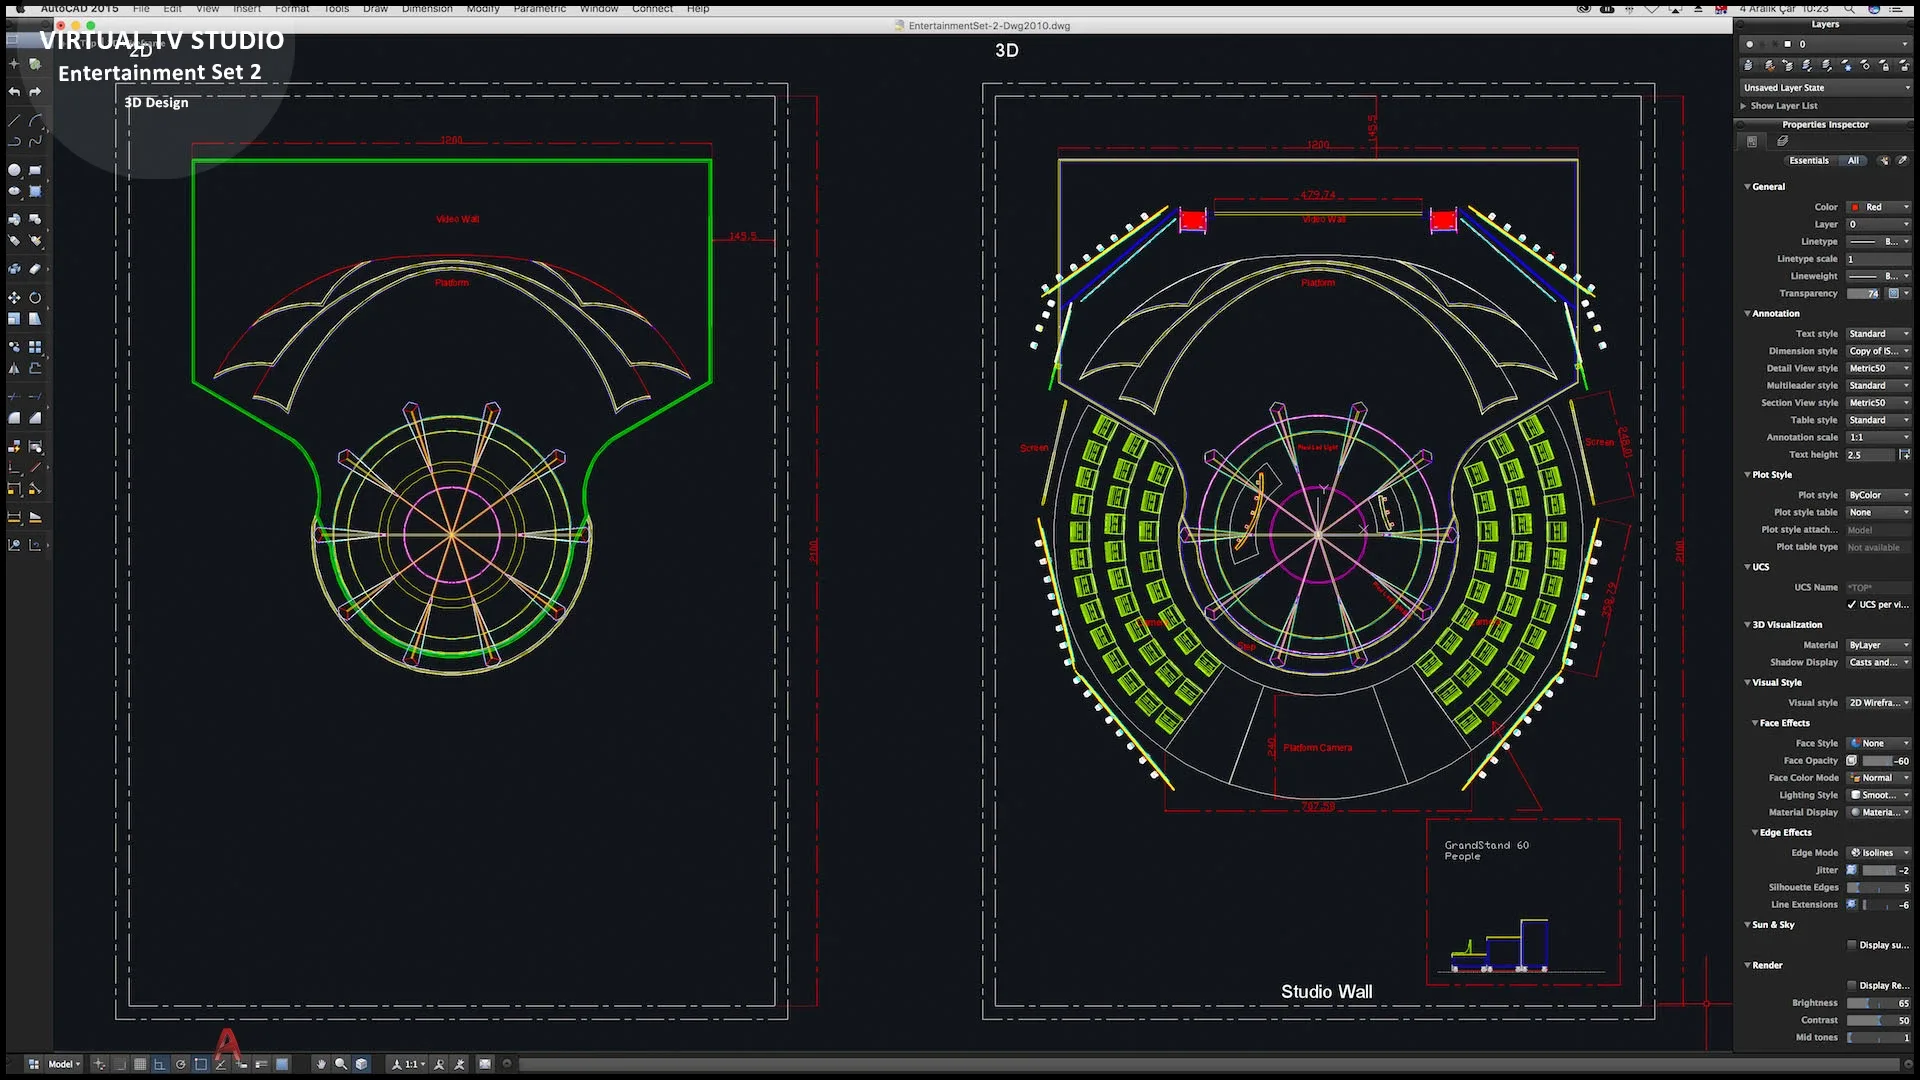Image resolution: width=1920 pixels, height=1080 pixels.
Task: Select the Move tool icon
Action: (14, 298)
